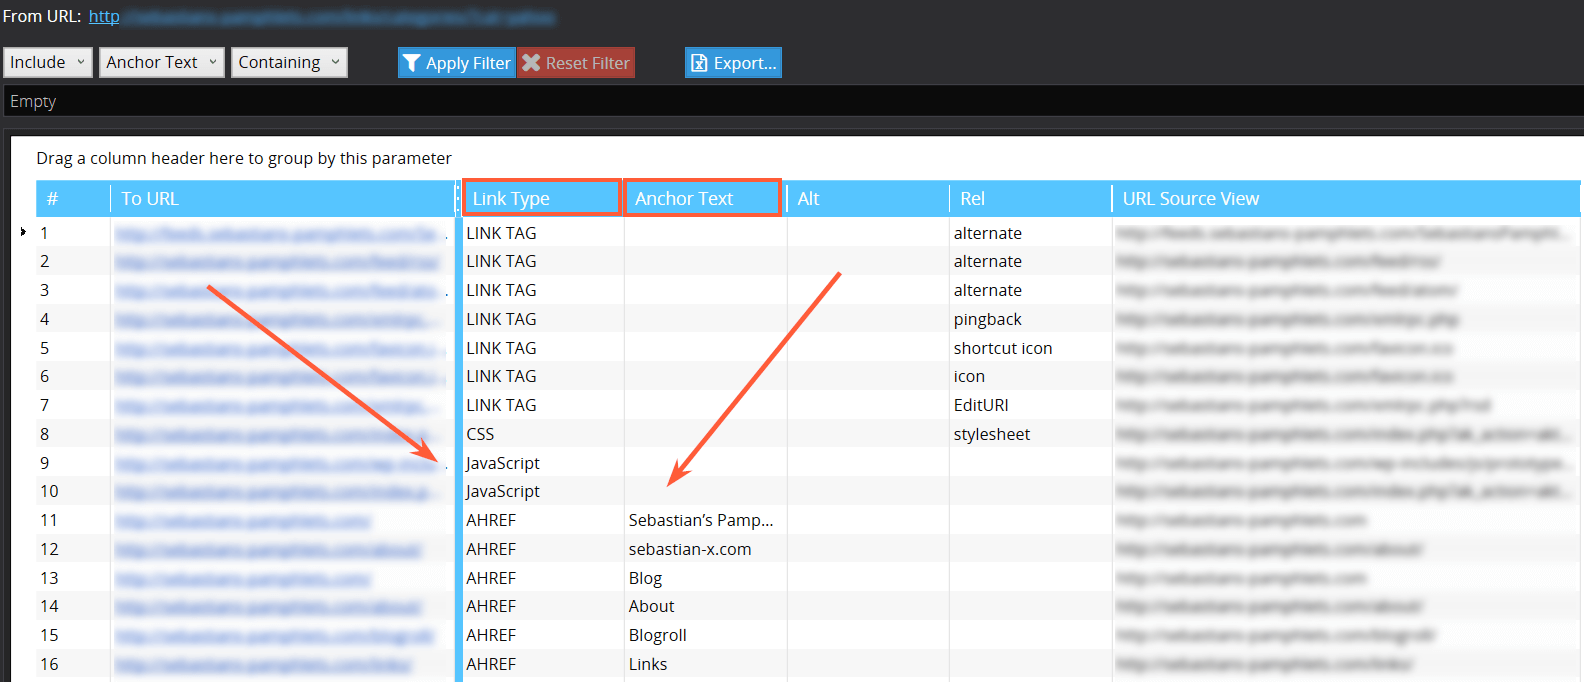Select the 'Sebastian's Pamp...' anchor text cell

pyautogui.click(x=705, y=520)
